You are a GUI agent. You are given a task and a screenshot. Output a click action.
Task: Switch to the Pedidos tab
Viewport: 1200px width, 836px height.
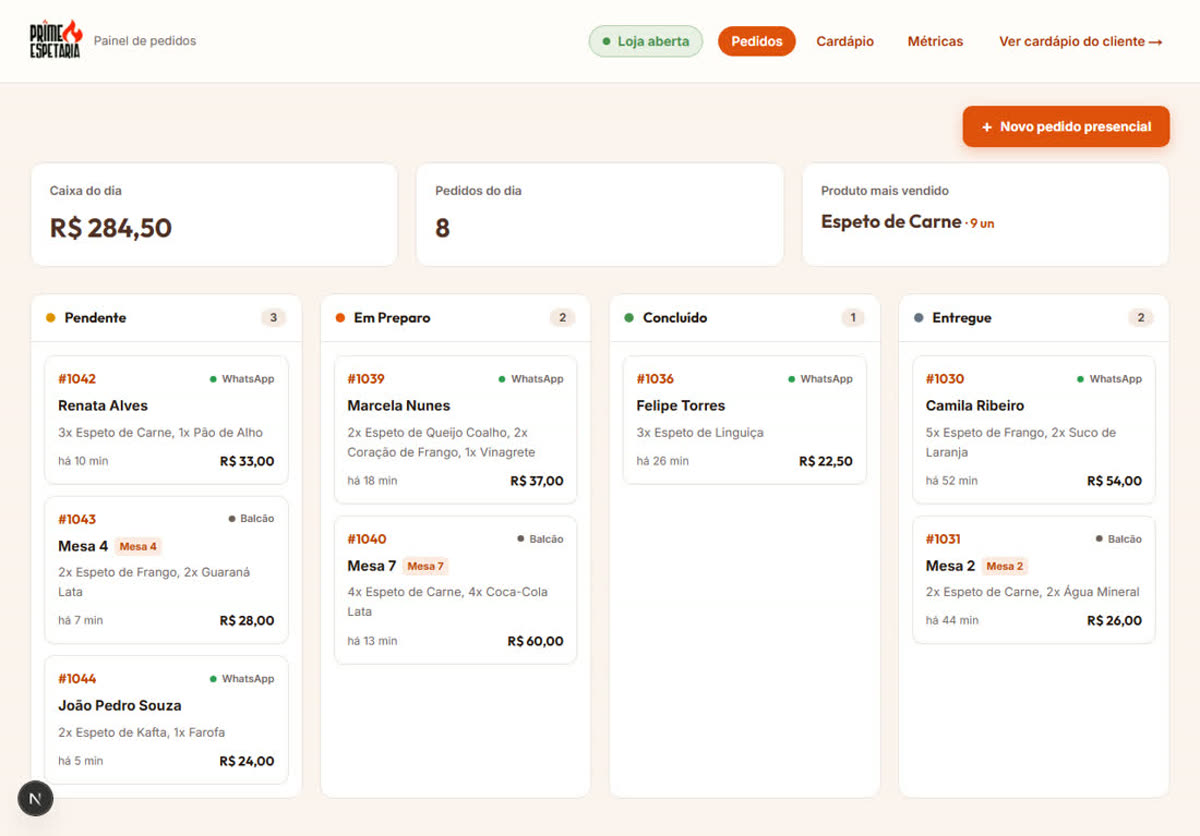(757, 41)
